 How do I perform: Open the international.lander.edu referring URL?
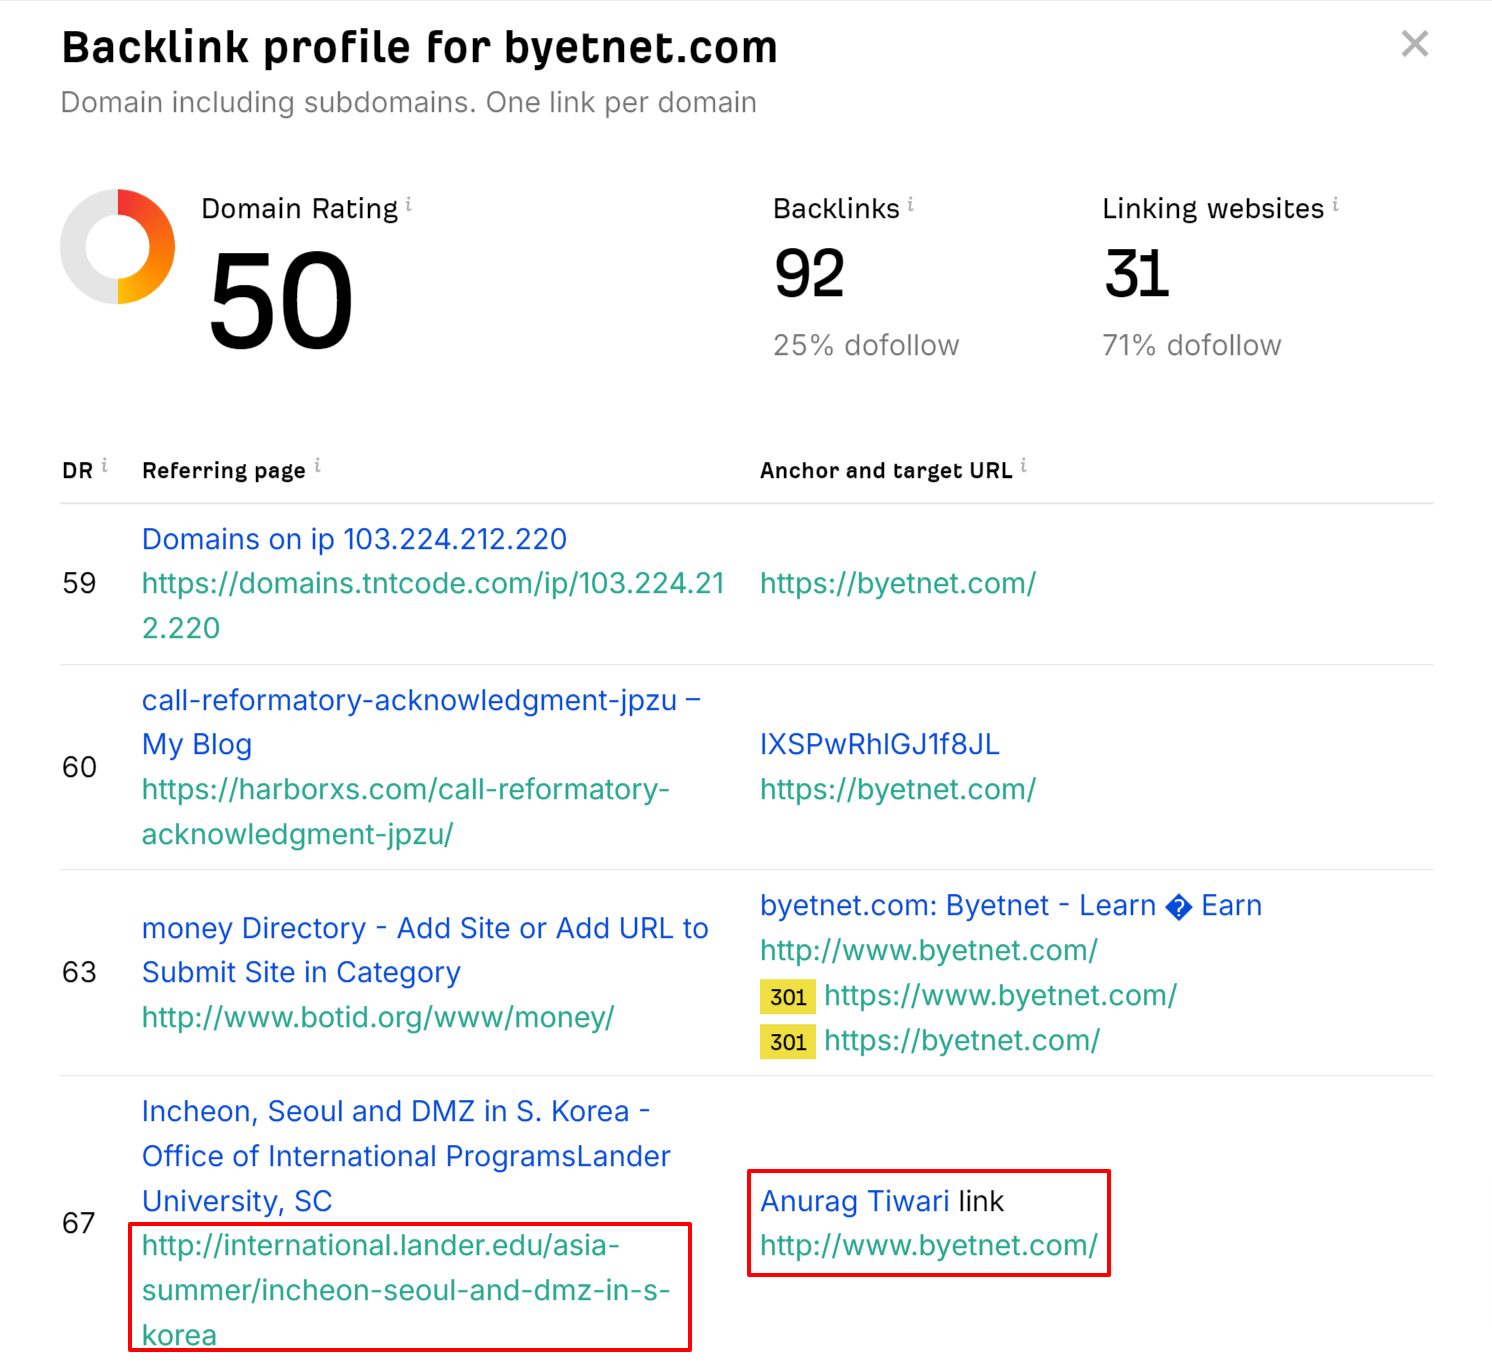[406, 1290]
